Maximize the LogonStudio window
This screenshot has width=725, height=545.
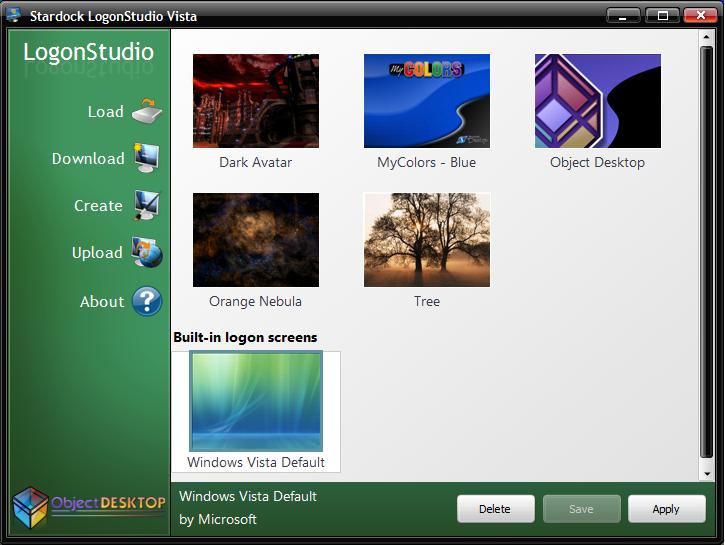[x=663, y=15]
